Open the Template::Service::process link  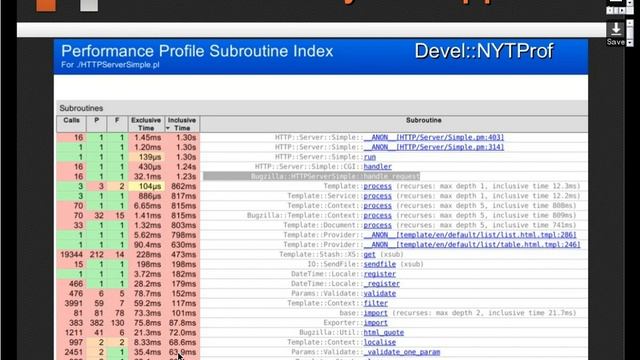coord(378,196)
